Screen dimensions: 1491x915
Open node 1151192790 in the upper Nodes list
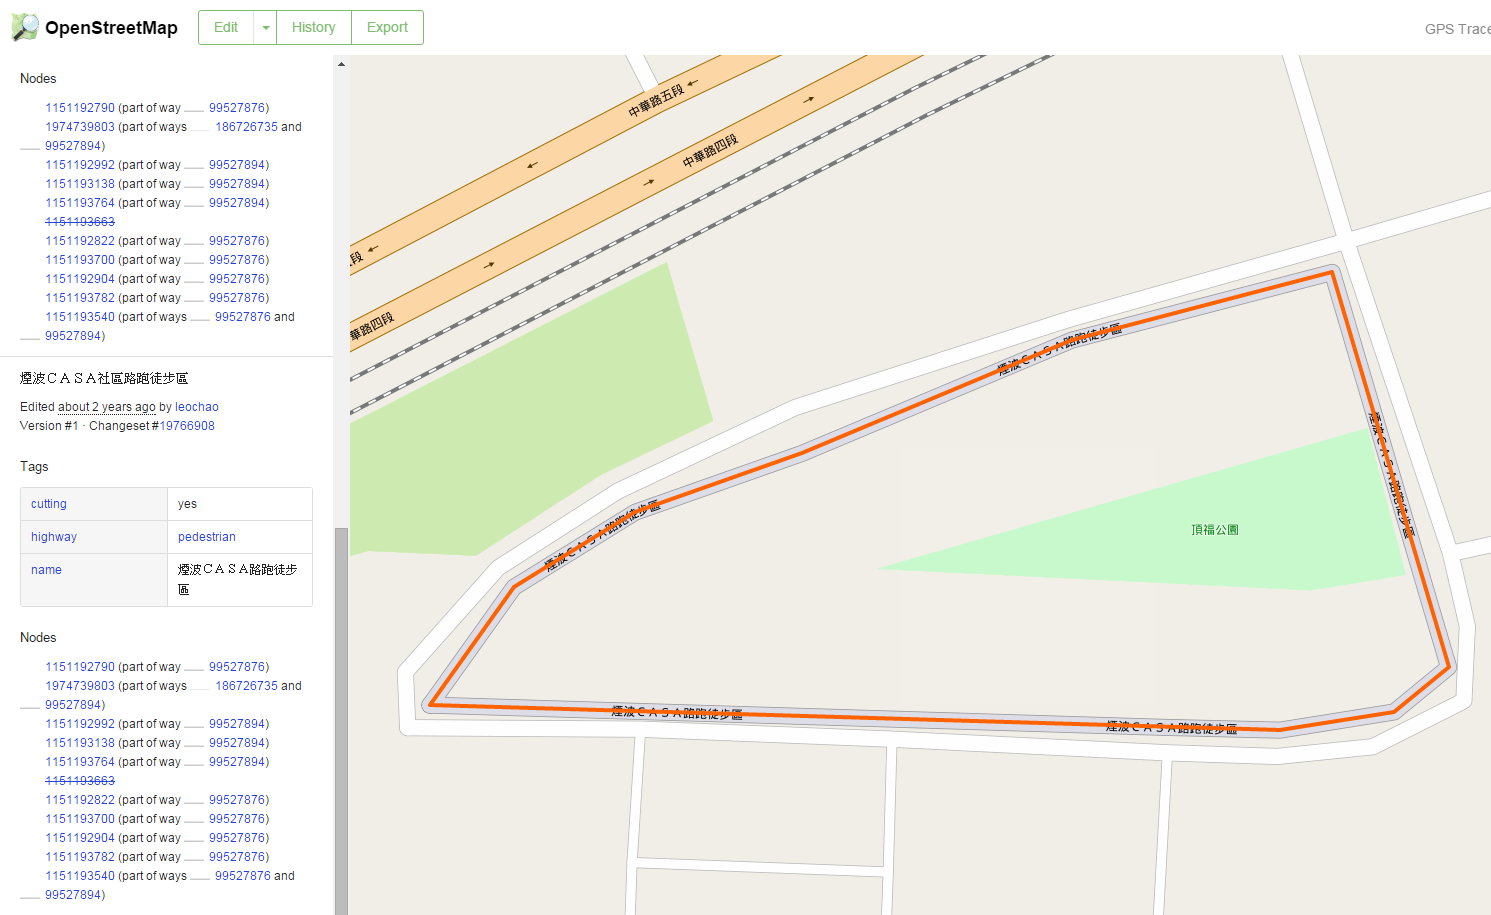[80, 108]
